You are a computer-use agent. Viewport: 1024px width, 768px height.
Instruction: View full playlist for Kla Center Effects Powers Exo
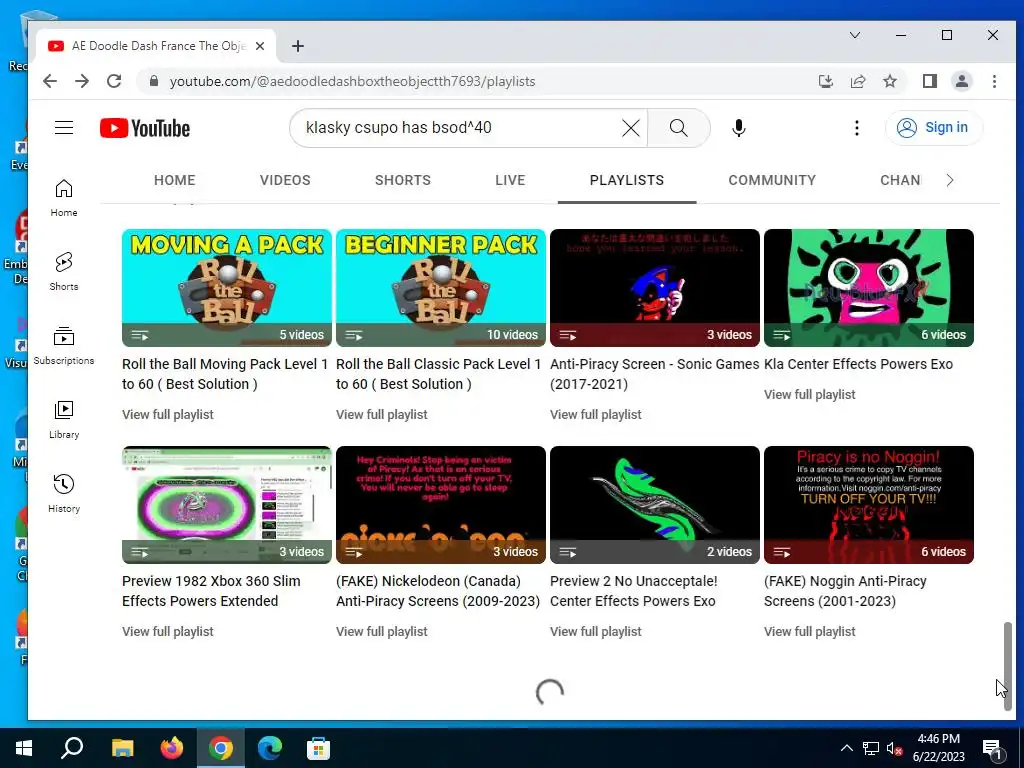810,394
